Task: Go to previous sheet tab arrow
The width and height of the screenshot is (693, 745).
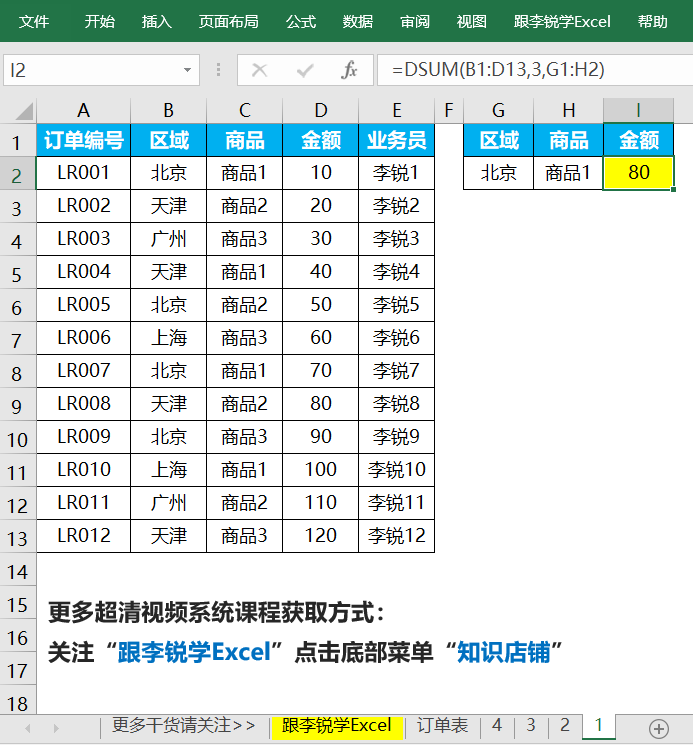Action: coord(28,728)
